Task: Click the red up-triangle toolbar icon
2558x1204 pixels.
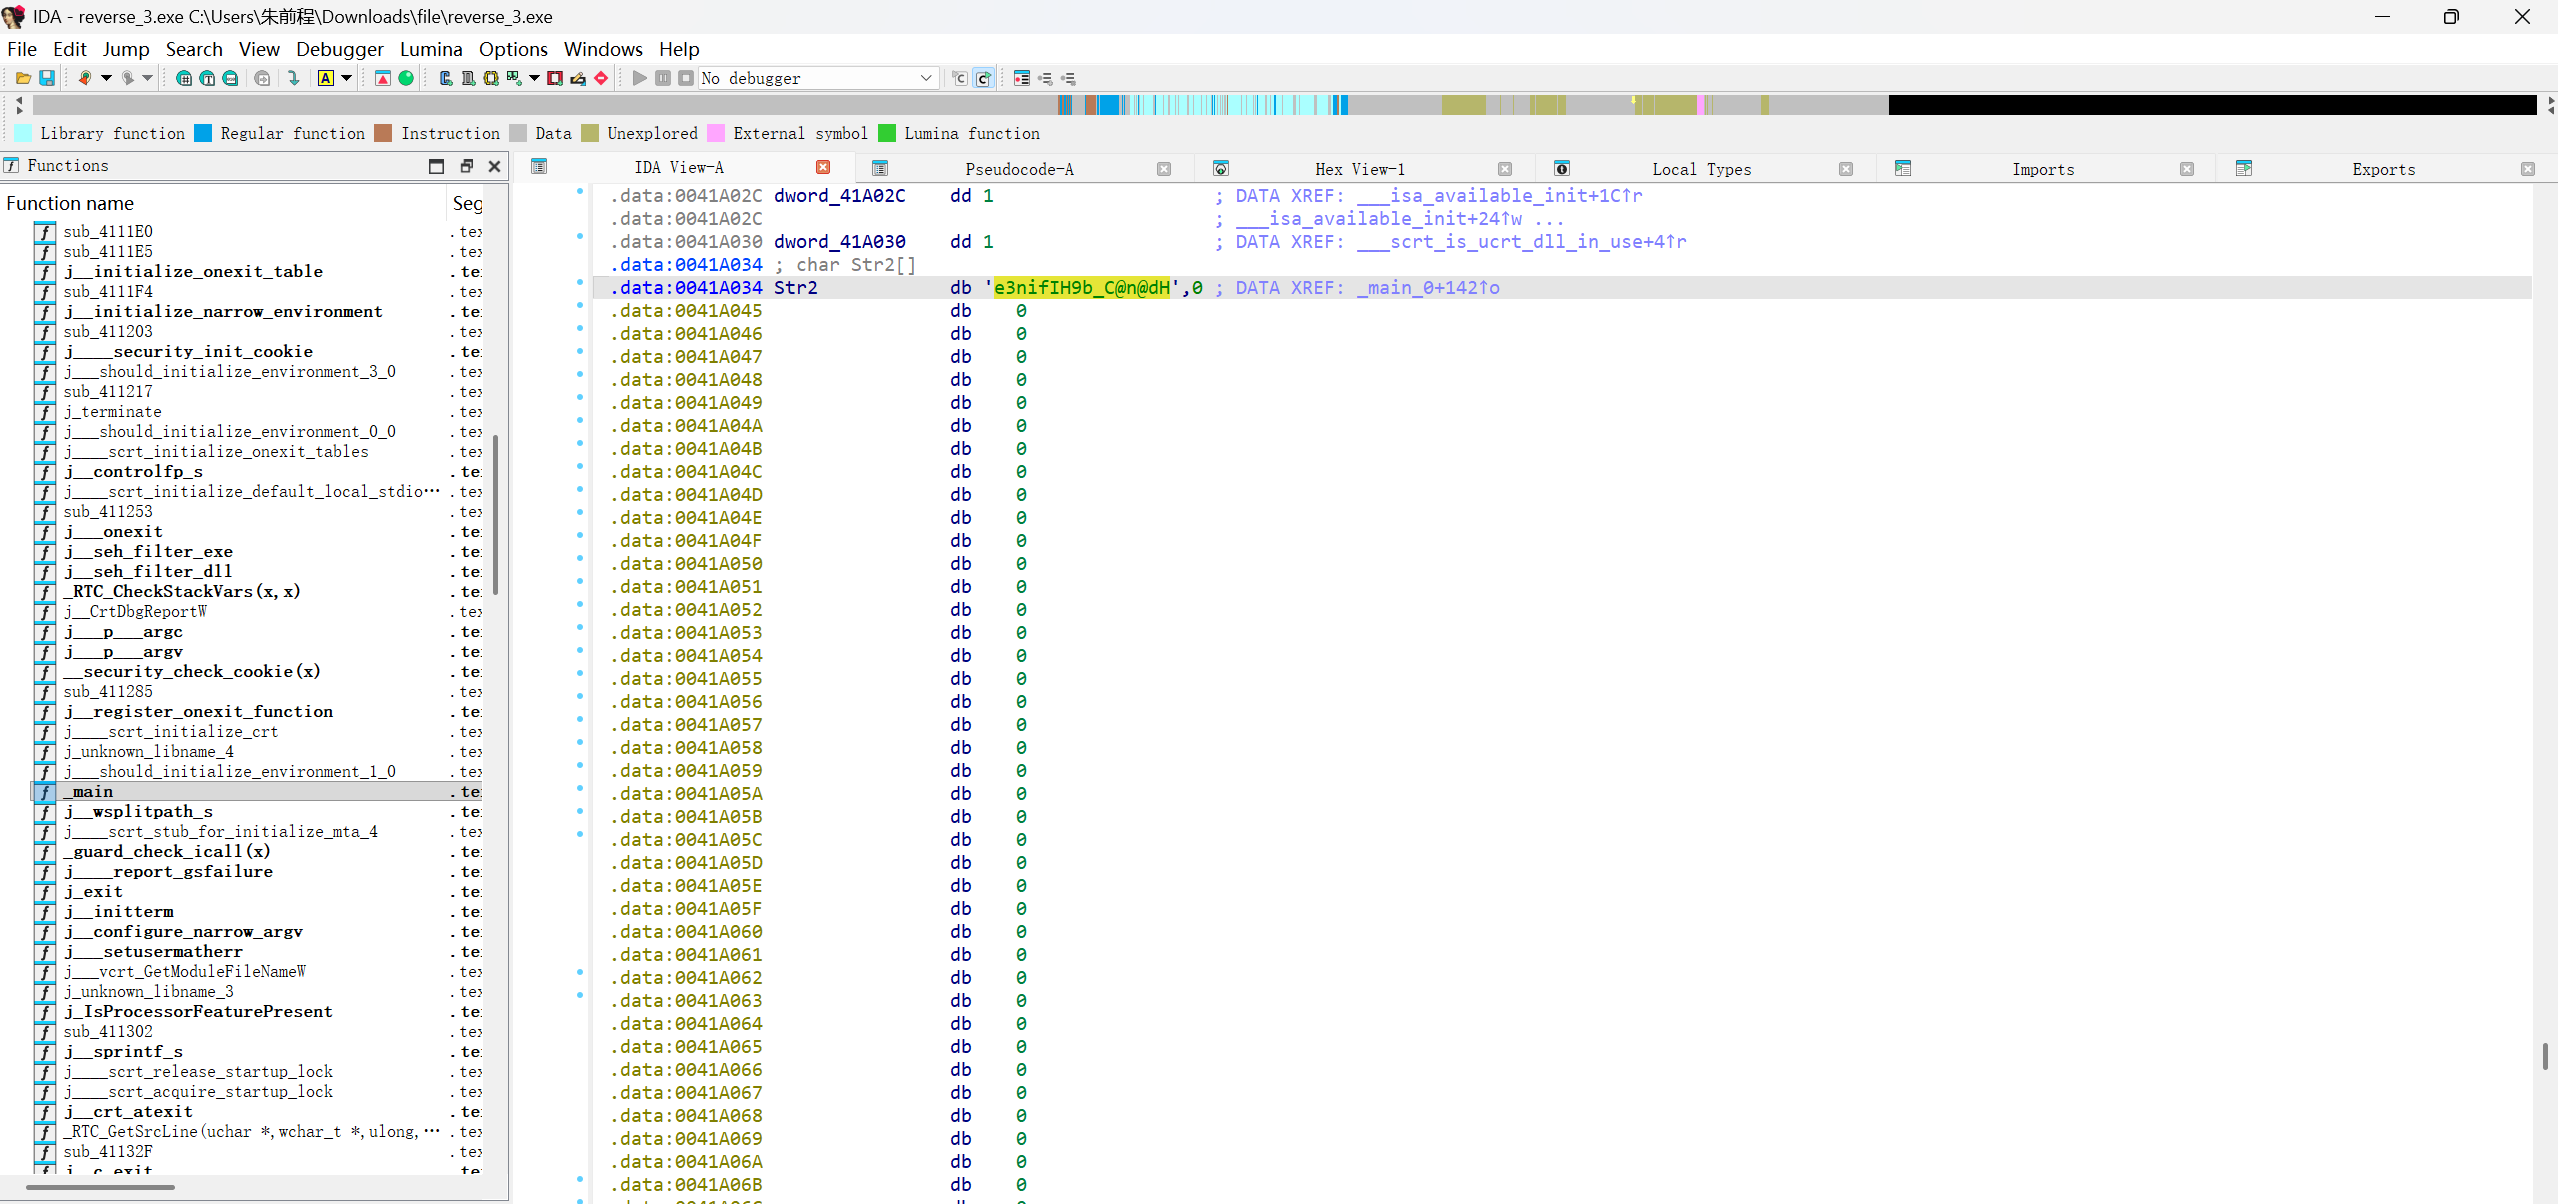Action: [383, 78]
